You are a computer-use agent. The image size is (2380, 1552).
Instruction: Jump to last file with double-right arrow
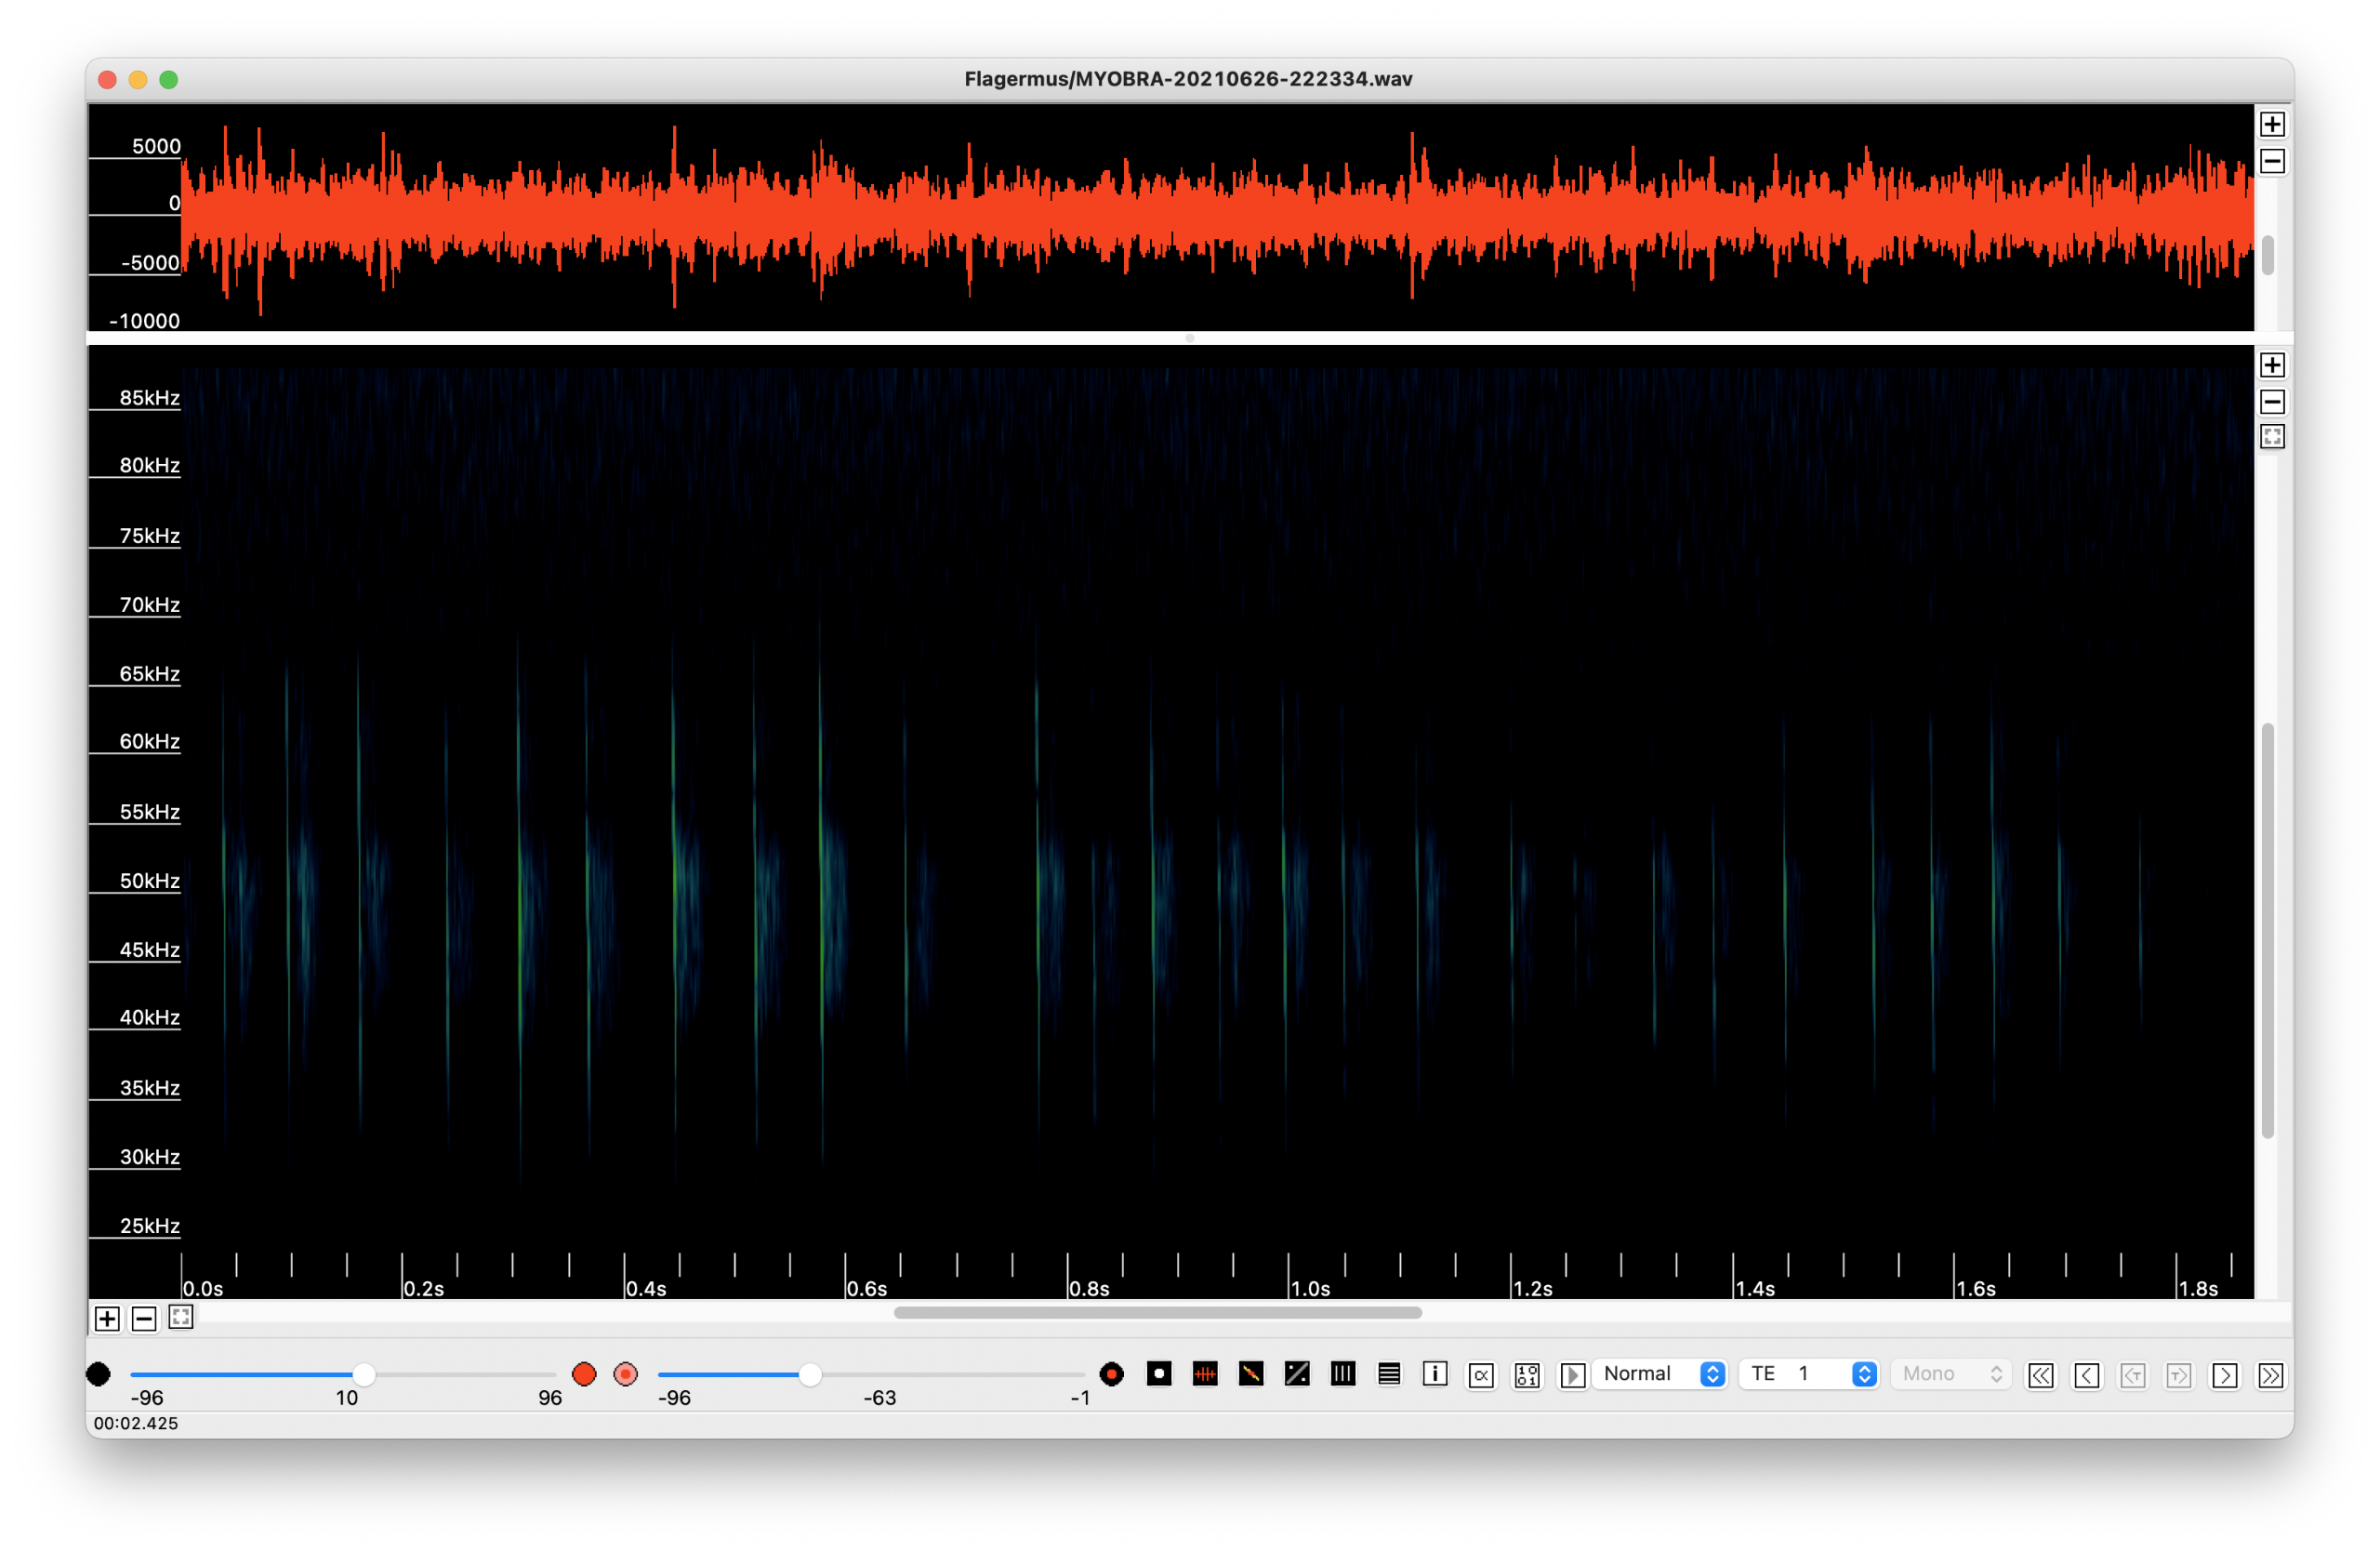[x=2270, y=1376]
